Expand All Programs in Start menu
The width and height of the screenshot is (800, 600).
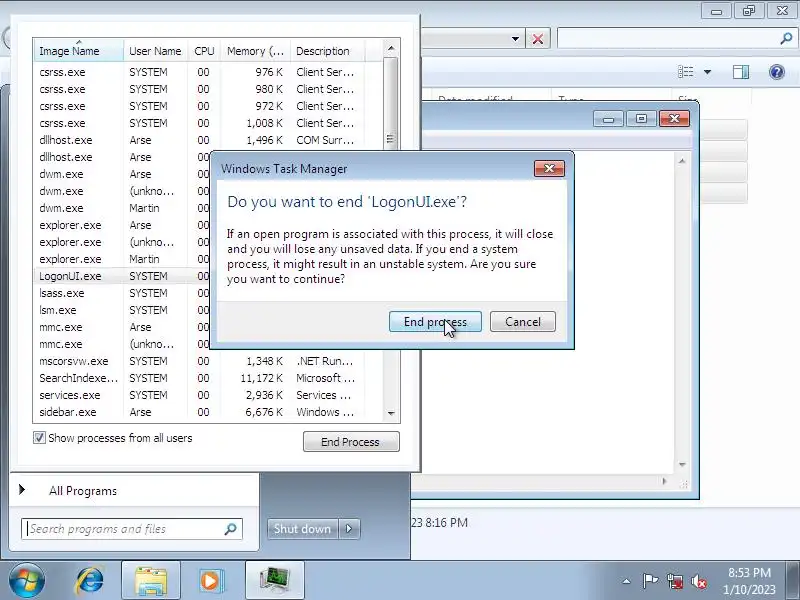coord(83,491)
